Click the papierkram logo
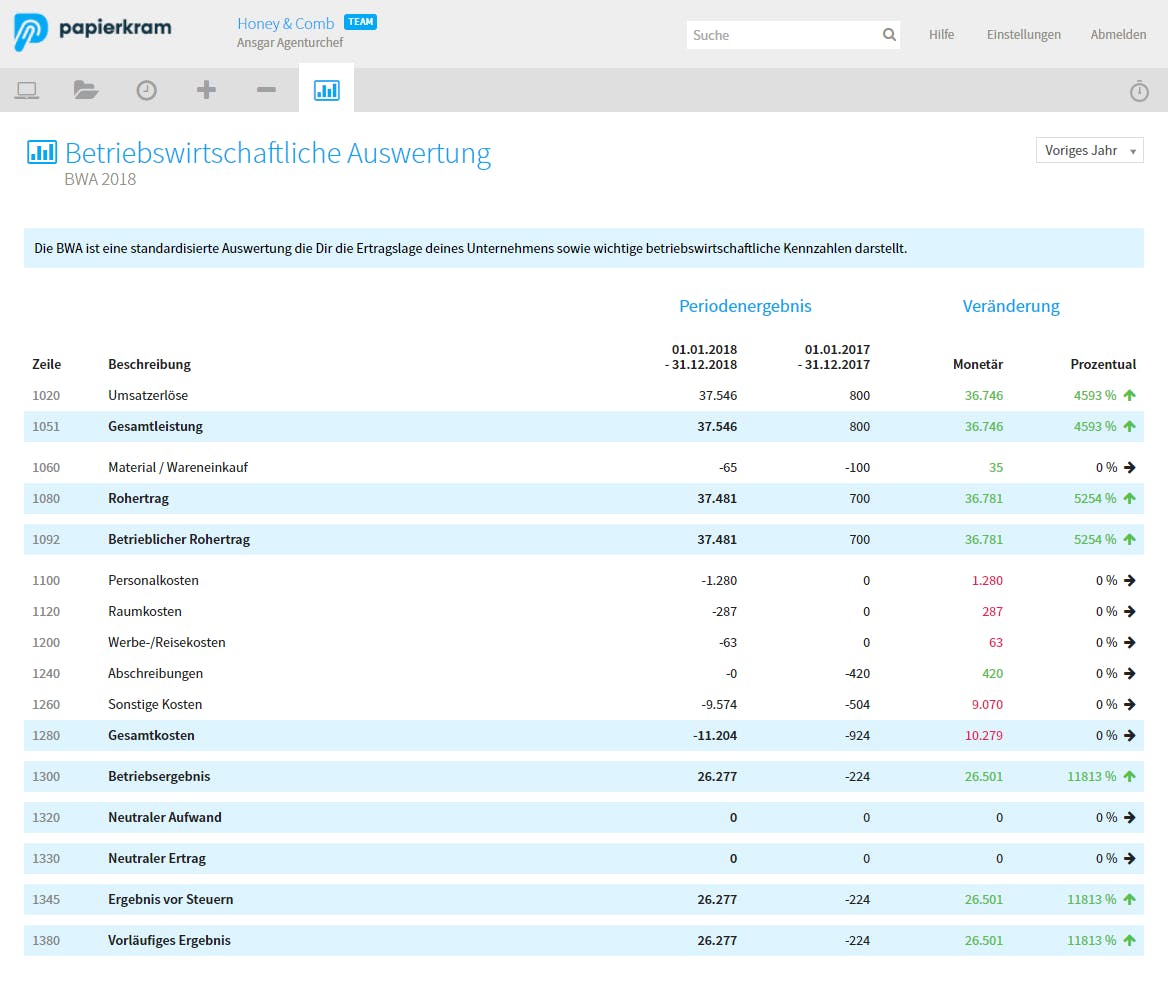 pos(93,31)
